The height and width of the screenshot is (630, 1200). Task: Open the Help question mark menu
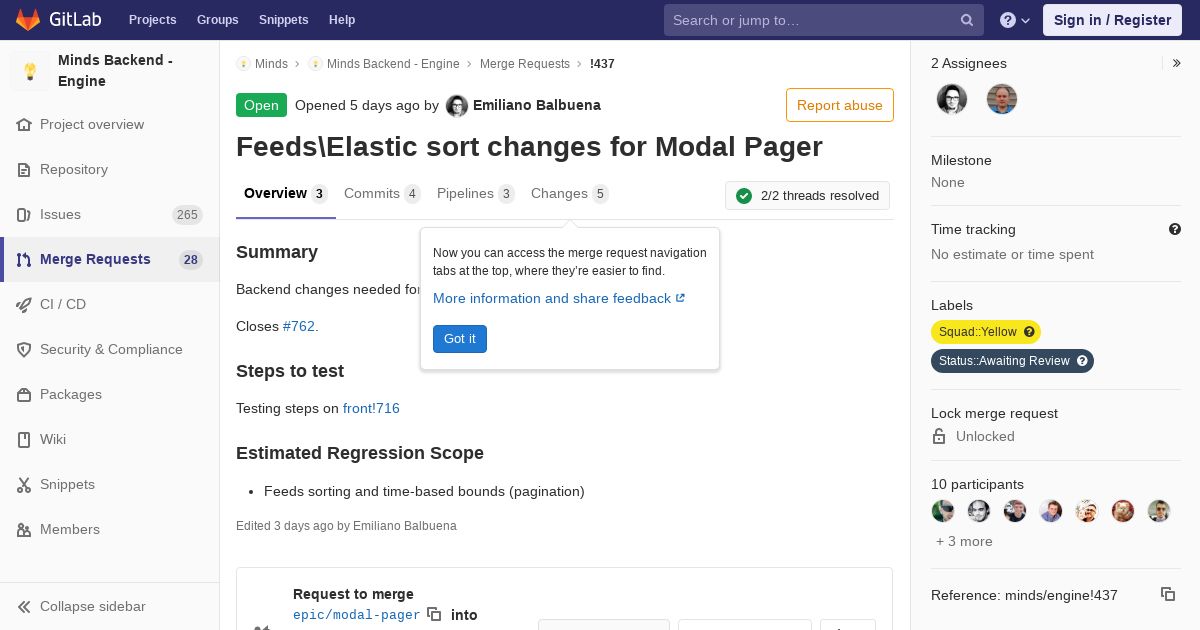1015,20
